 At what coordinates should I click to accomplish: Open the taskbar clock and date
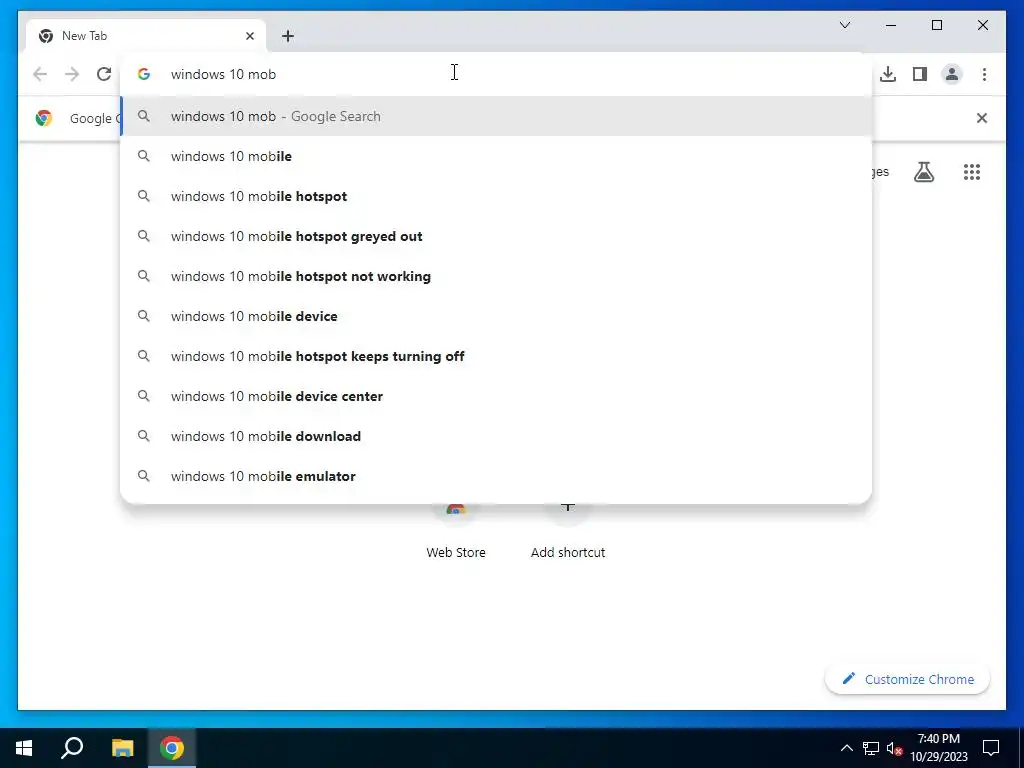[x=938, y=748]
